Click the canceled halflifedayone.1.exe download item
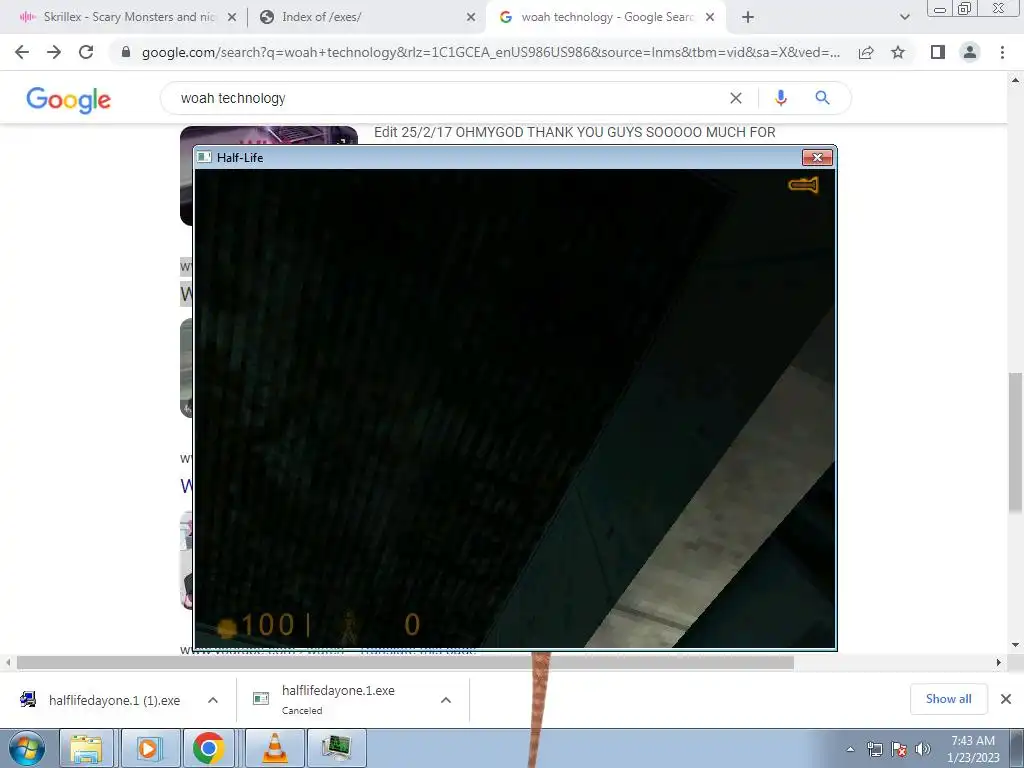The width and height of the screenshot is (1024, 768). pos(338,699)
